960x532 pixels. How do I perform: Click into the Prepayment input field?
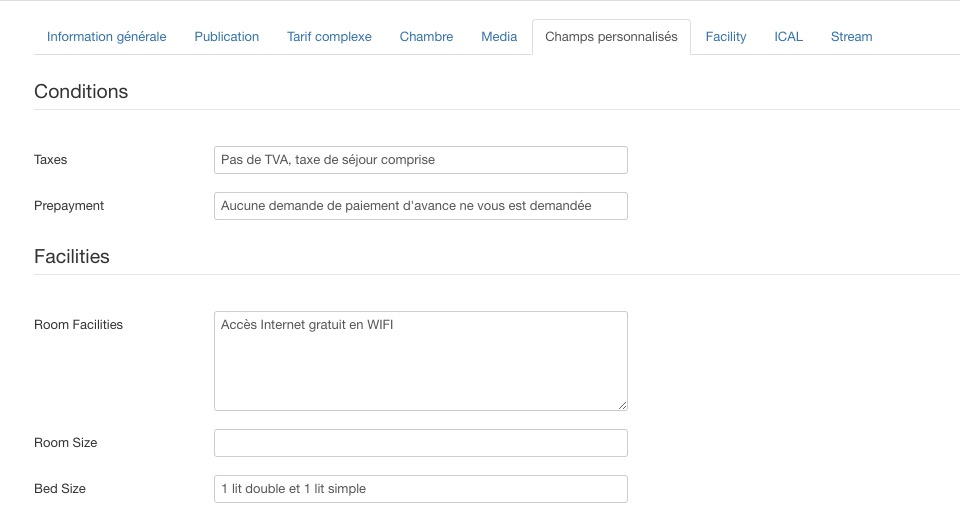tap(420, 206)
